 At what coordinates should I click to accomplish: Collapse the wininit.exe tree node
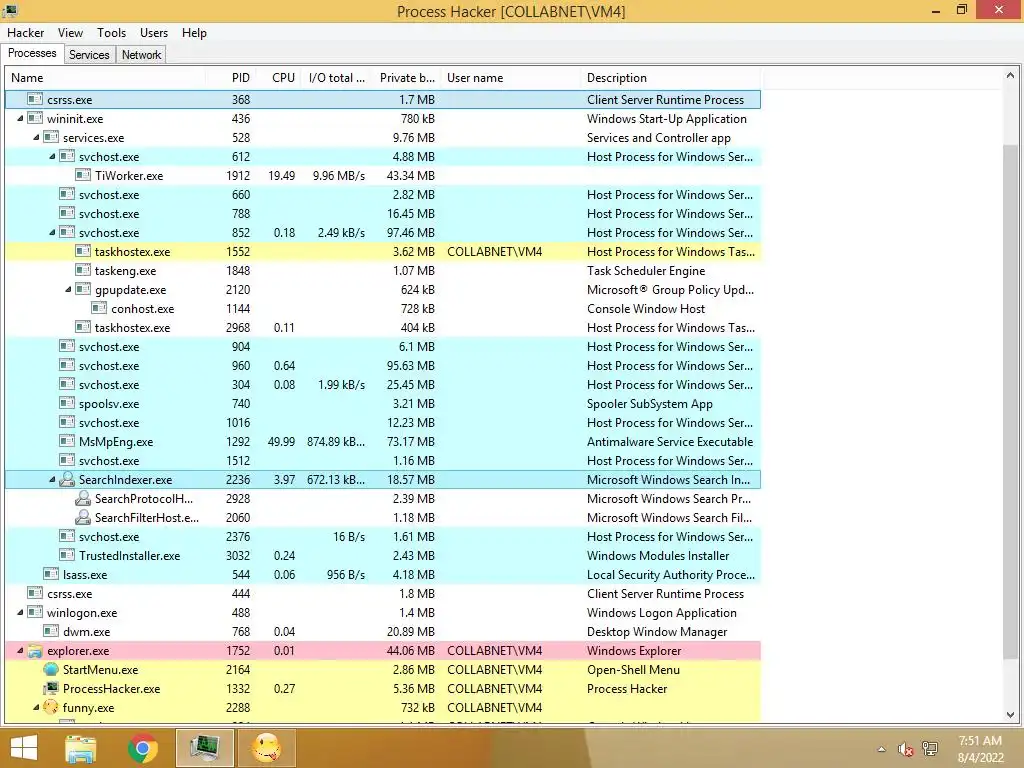(20, 118)
